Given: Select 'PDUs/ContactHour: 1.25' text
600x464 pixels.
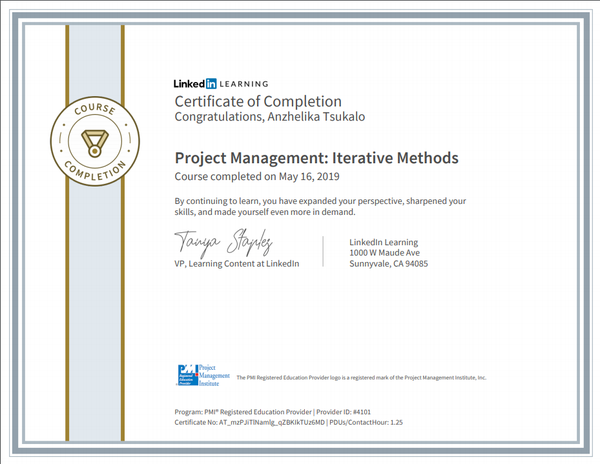Looking at the screenshot, I should click(x=366, y=422).
